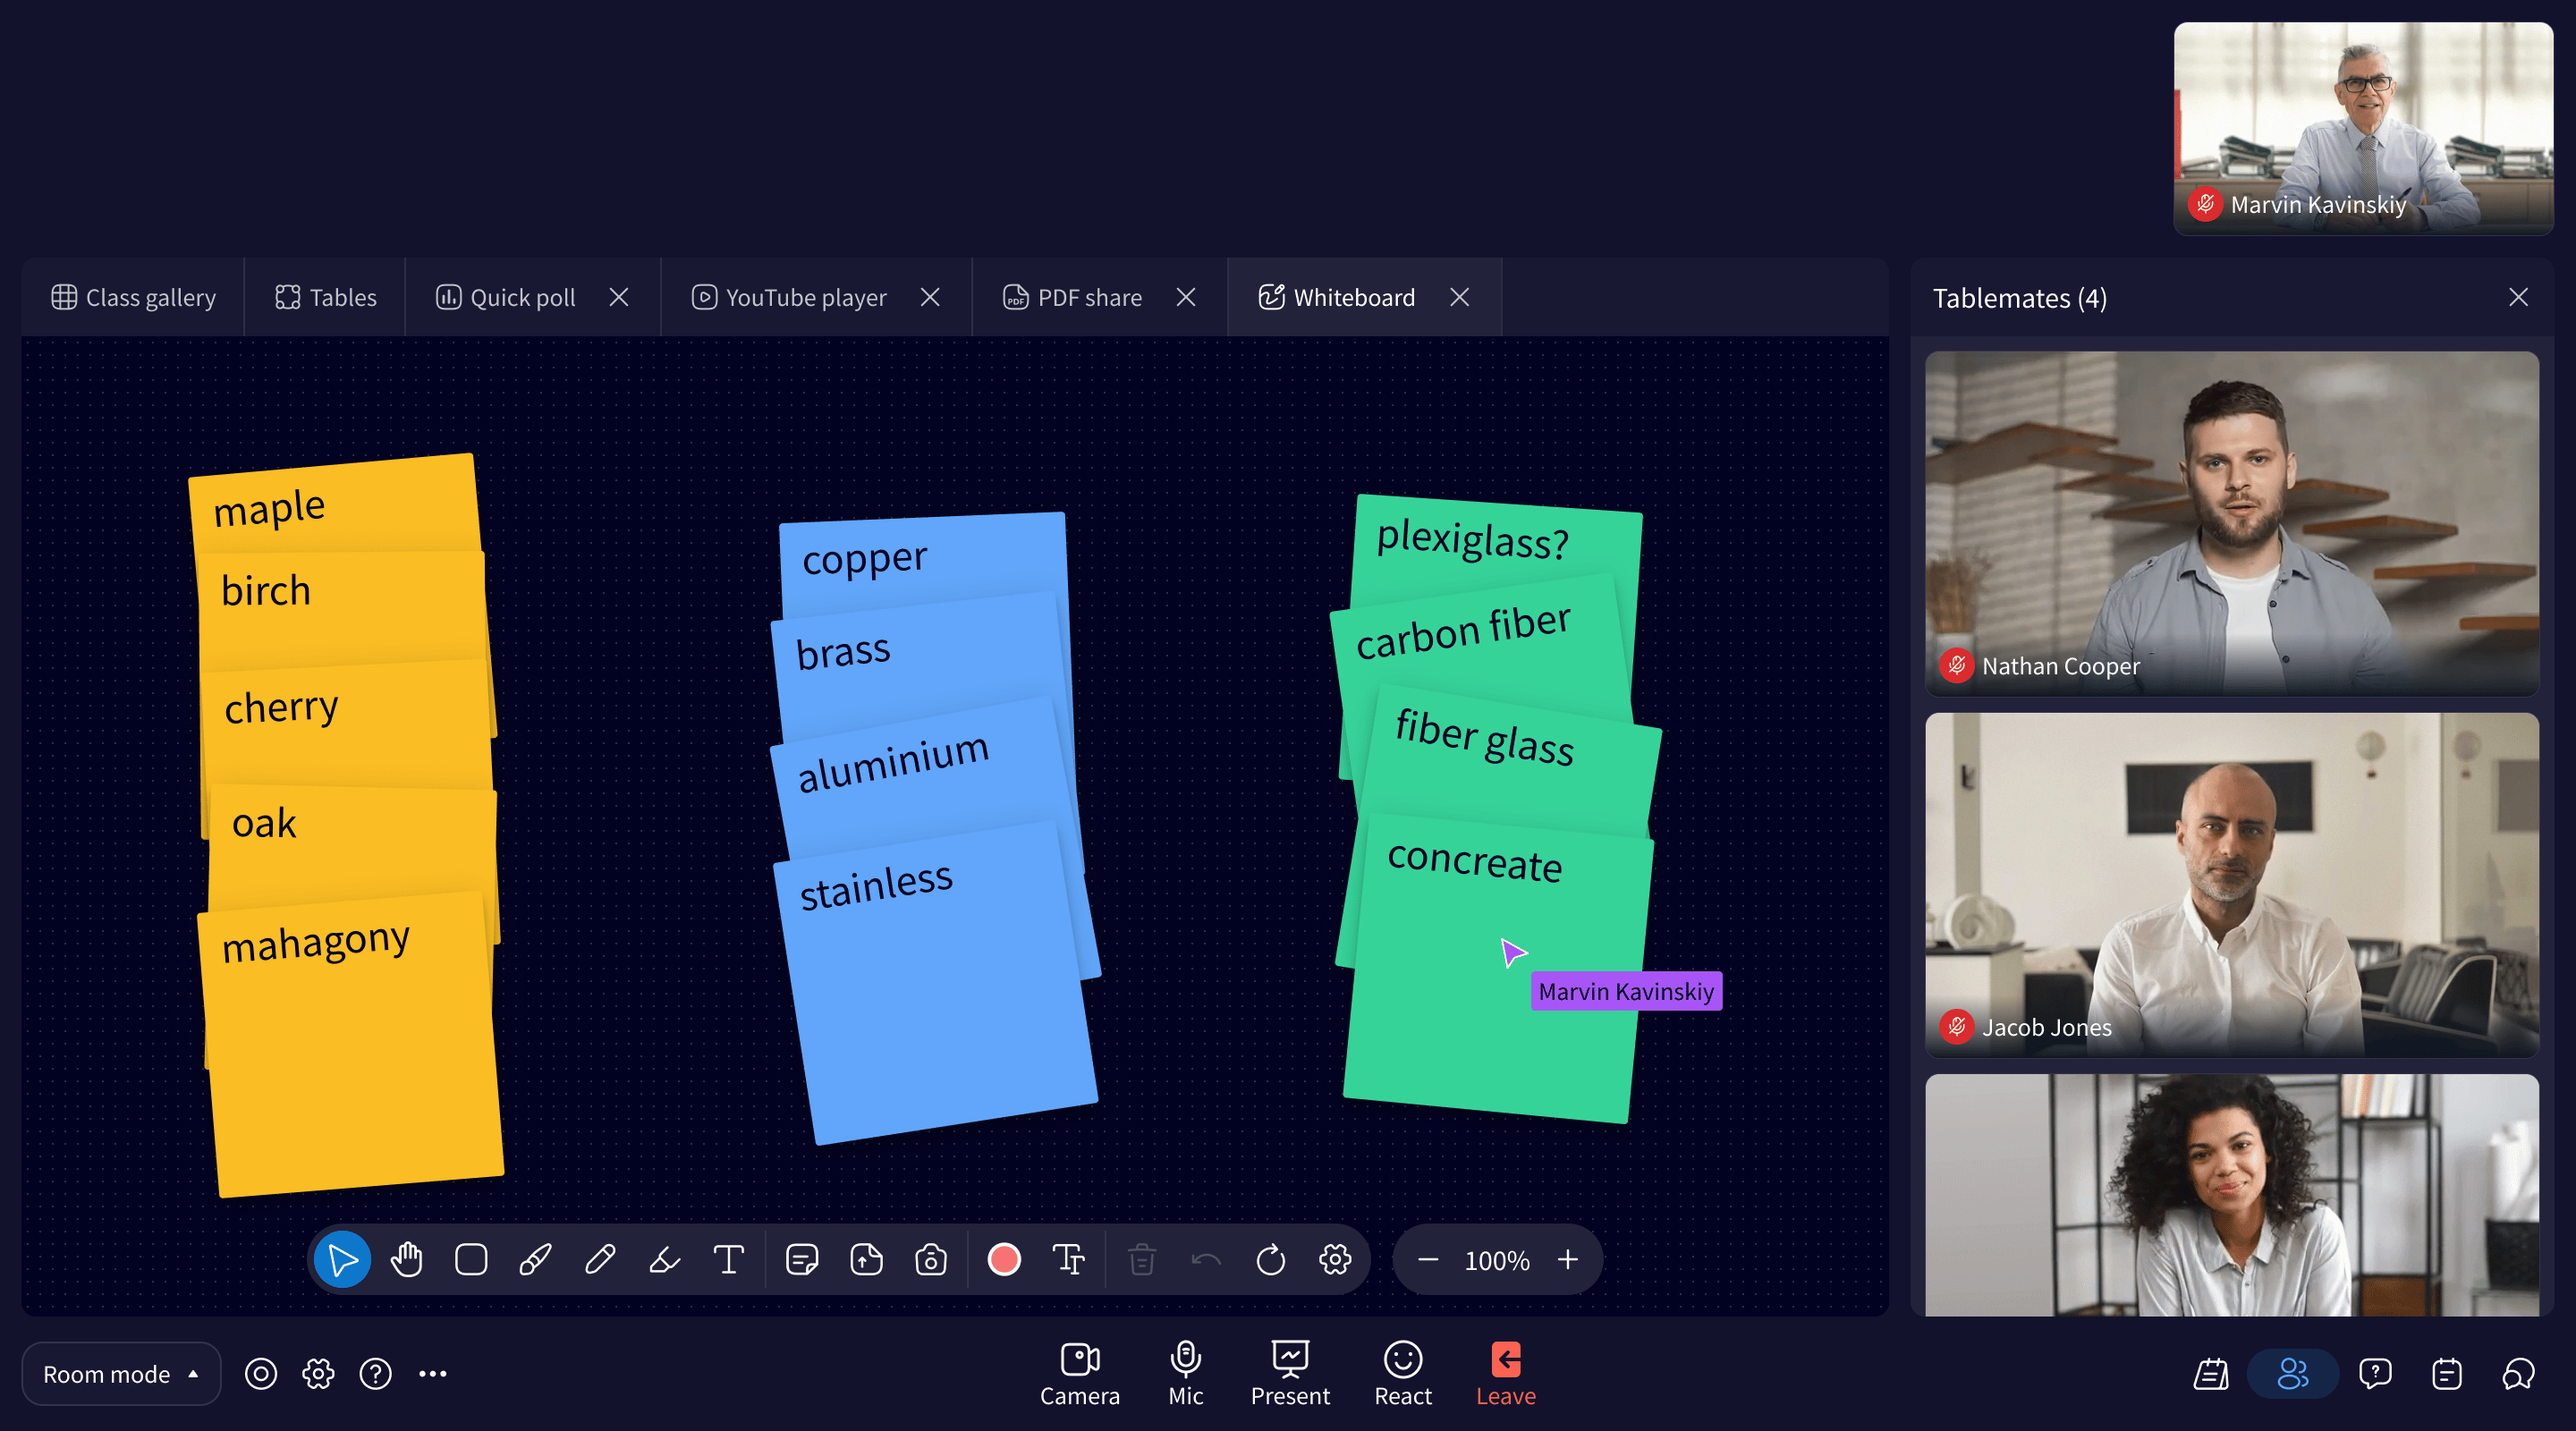The image size is (2576, 1431).
Task: Select the hand pan tool
Action: point(406,1259)
